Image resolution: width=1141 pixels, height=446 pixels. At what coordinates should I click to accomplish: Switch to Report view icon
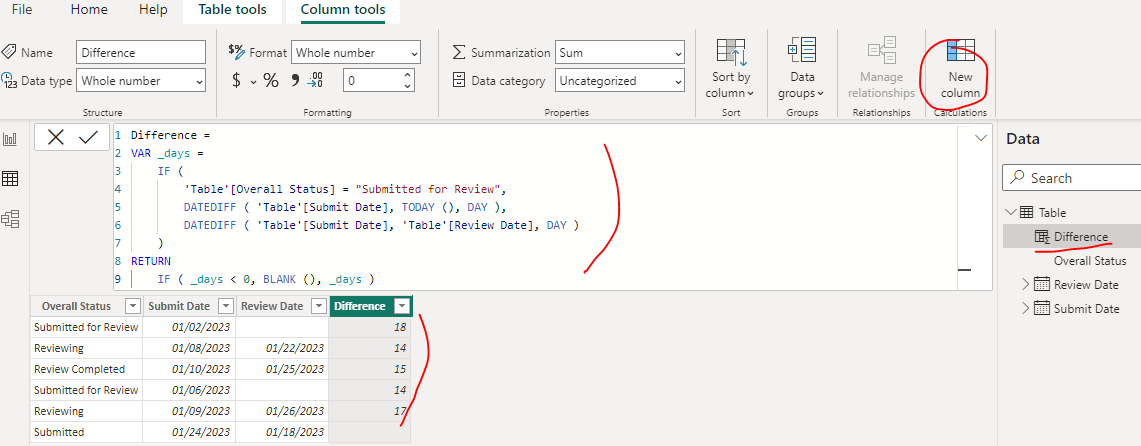[x=11, y=139]
